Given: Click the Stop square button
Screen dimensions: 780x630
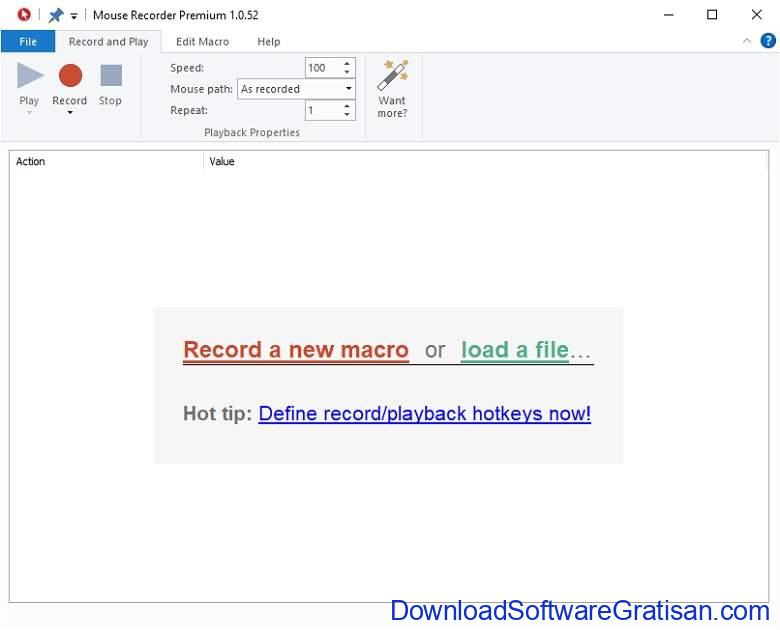Looking at the screenshot, I should (x=110, y=85).
